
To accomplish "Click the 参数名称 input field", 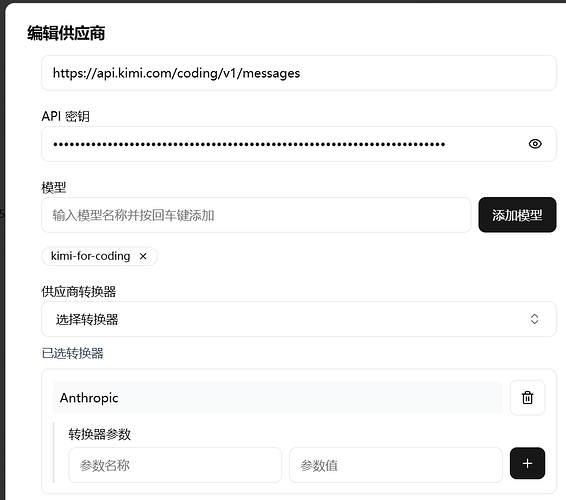I will point(175,465).
